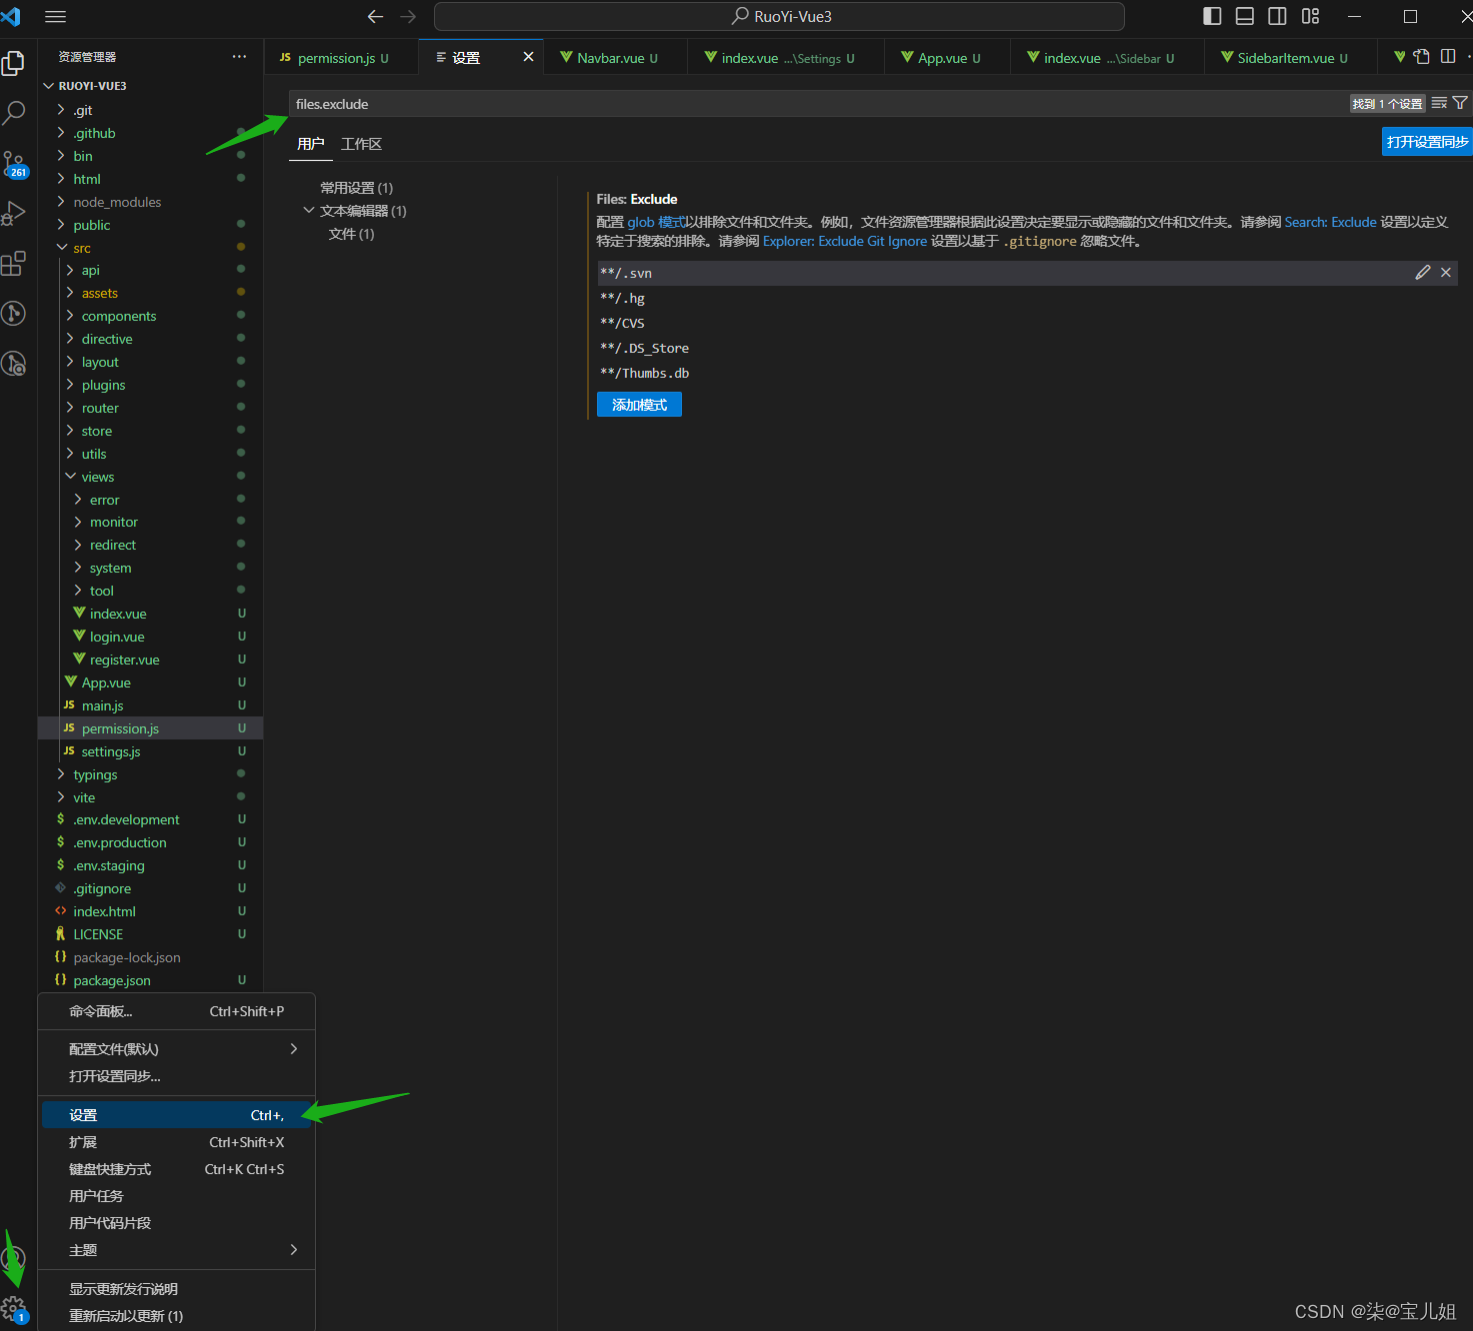Screen dimensions: 1473x1331
Task: Select the **/Thumbs.db pattern row
Action: coord(1026,373)
